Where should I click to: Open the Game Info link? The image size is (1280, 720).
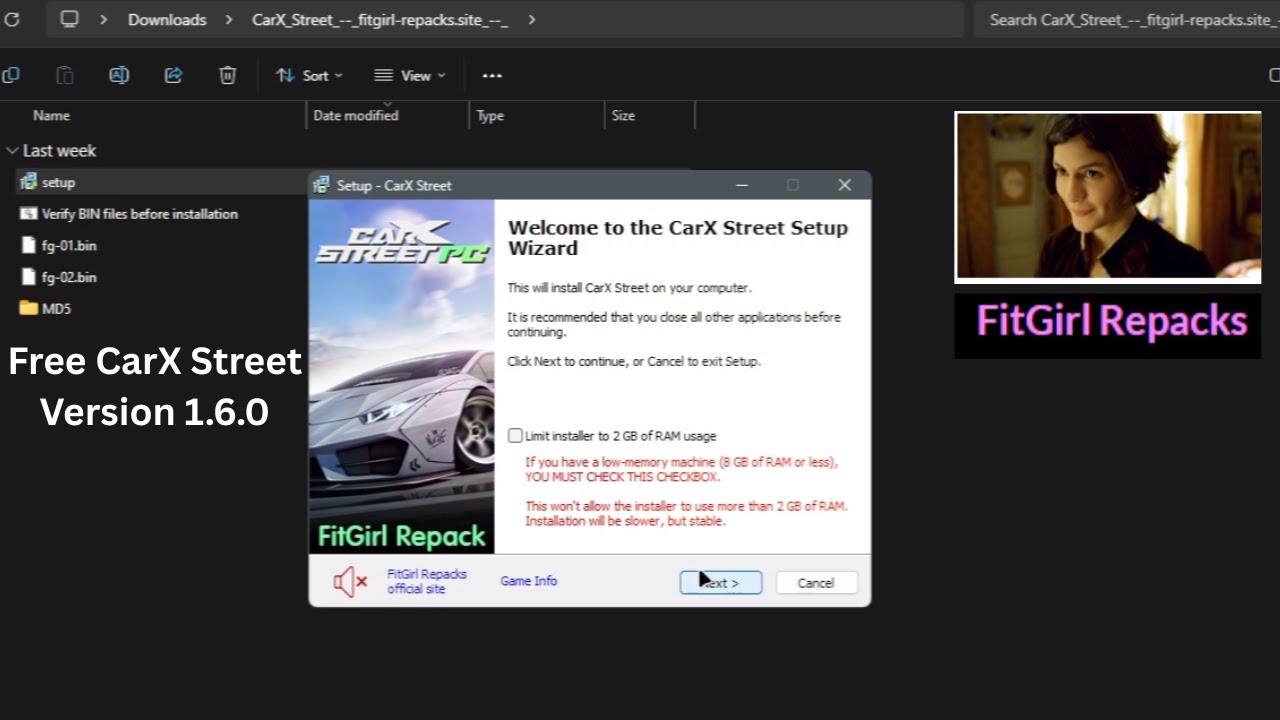529,581
